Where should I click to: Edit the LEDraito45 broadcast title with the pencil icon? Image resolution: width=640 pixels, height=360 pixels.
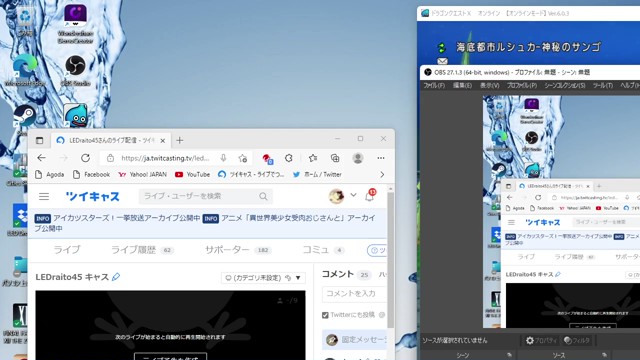[116, 277]
